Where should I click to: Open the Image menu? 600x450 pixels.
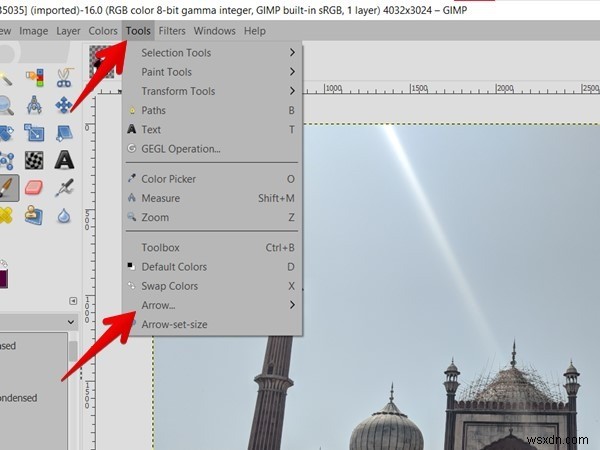click(34, 31)
